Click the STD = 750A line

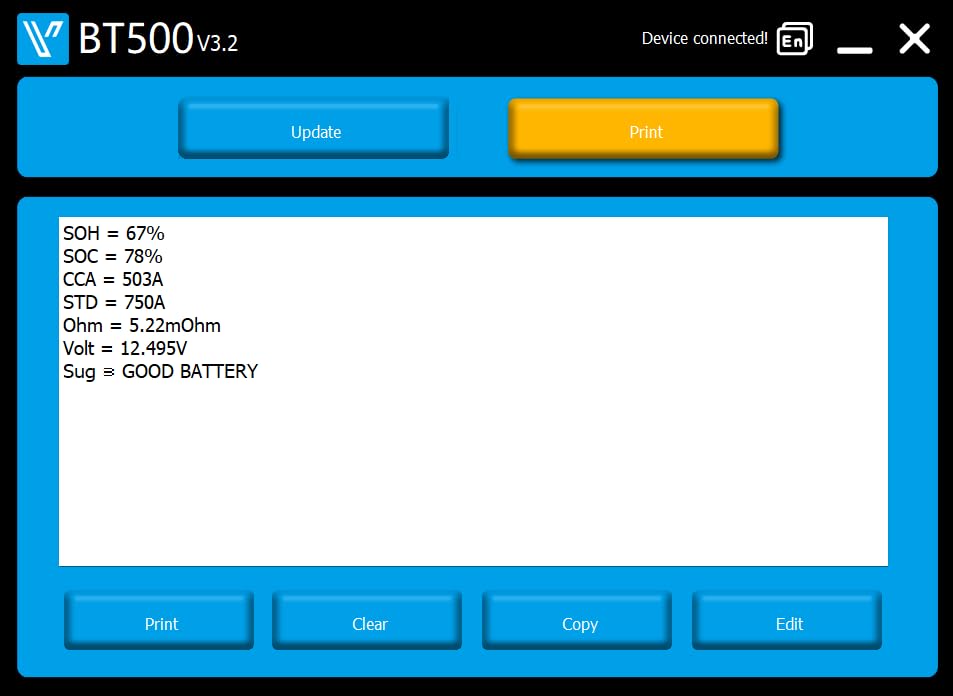pyautogui.click(x=114, y=303)
